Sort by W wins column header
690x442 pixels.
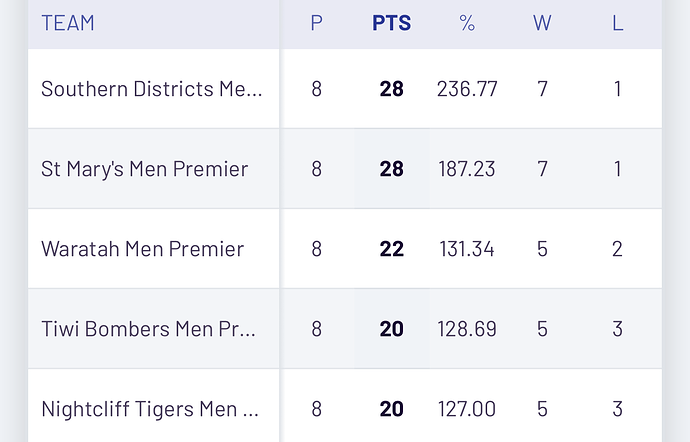point(542,23)
